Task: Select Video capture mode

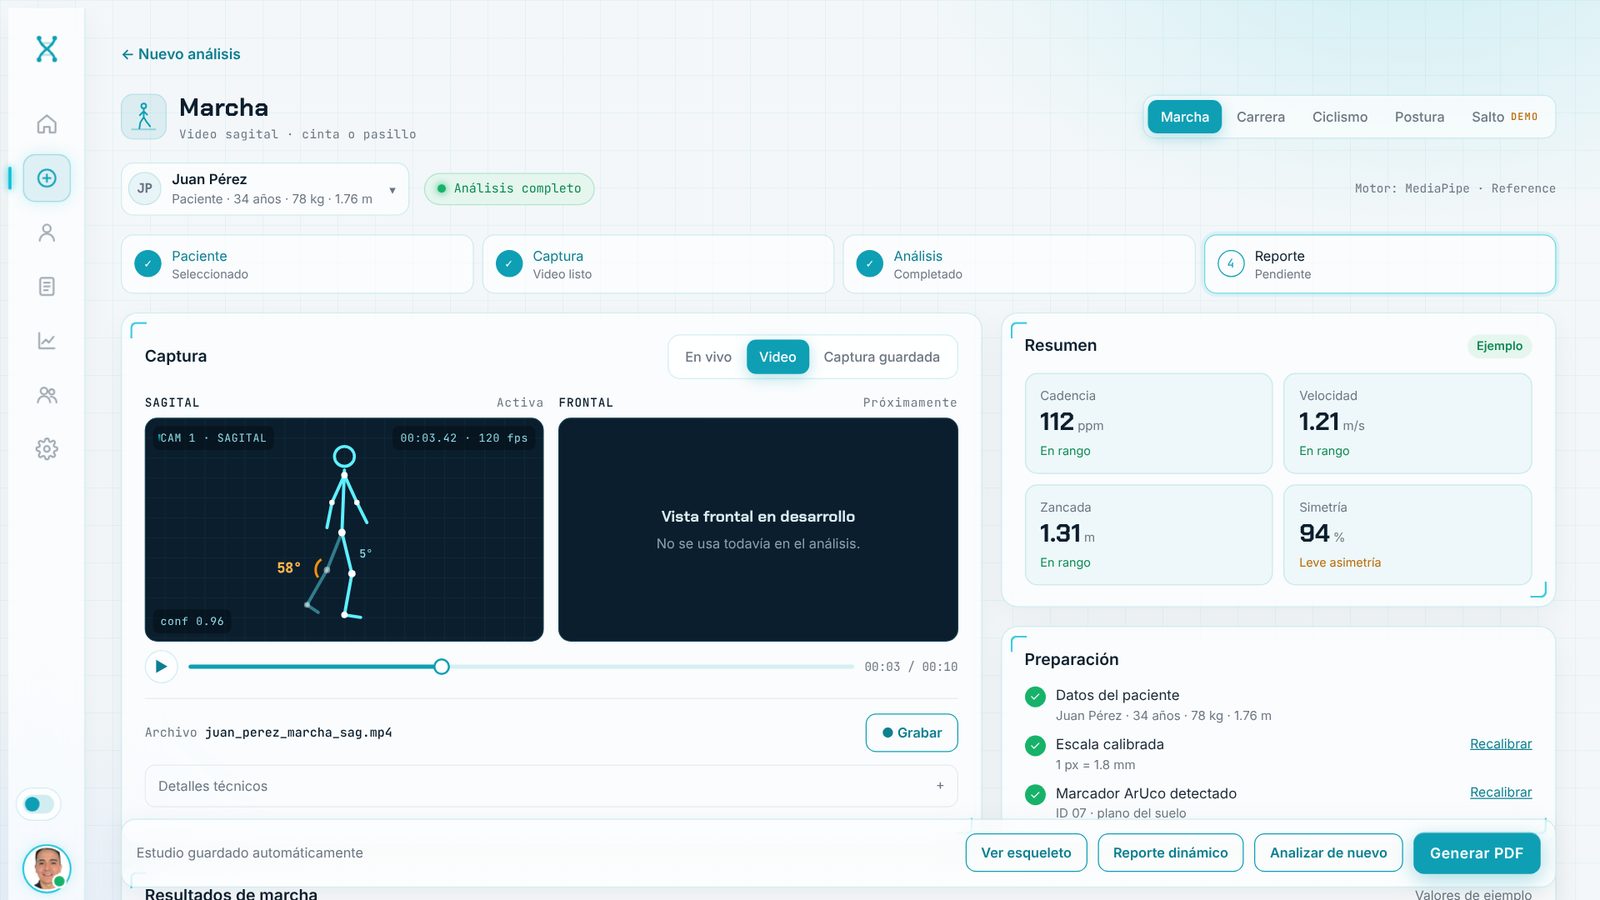Action: [x=777, y=357]
